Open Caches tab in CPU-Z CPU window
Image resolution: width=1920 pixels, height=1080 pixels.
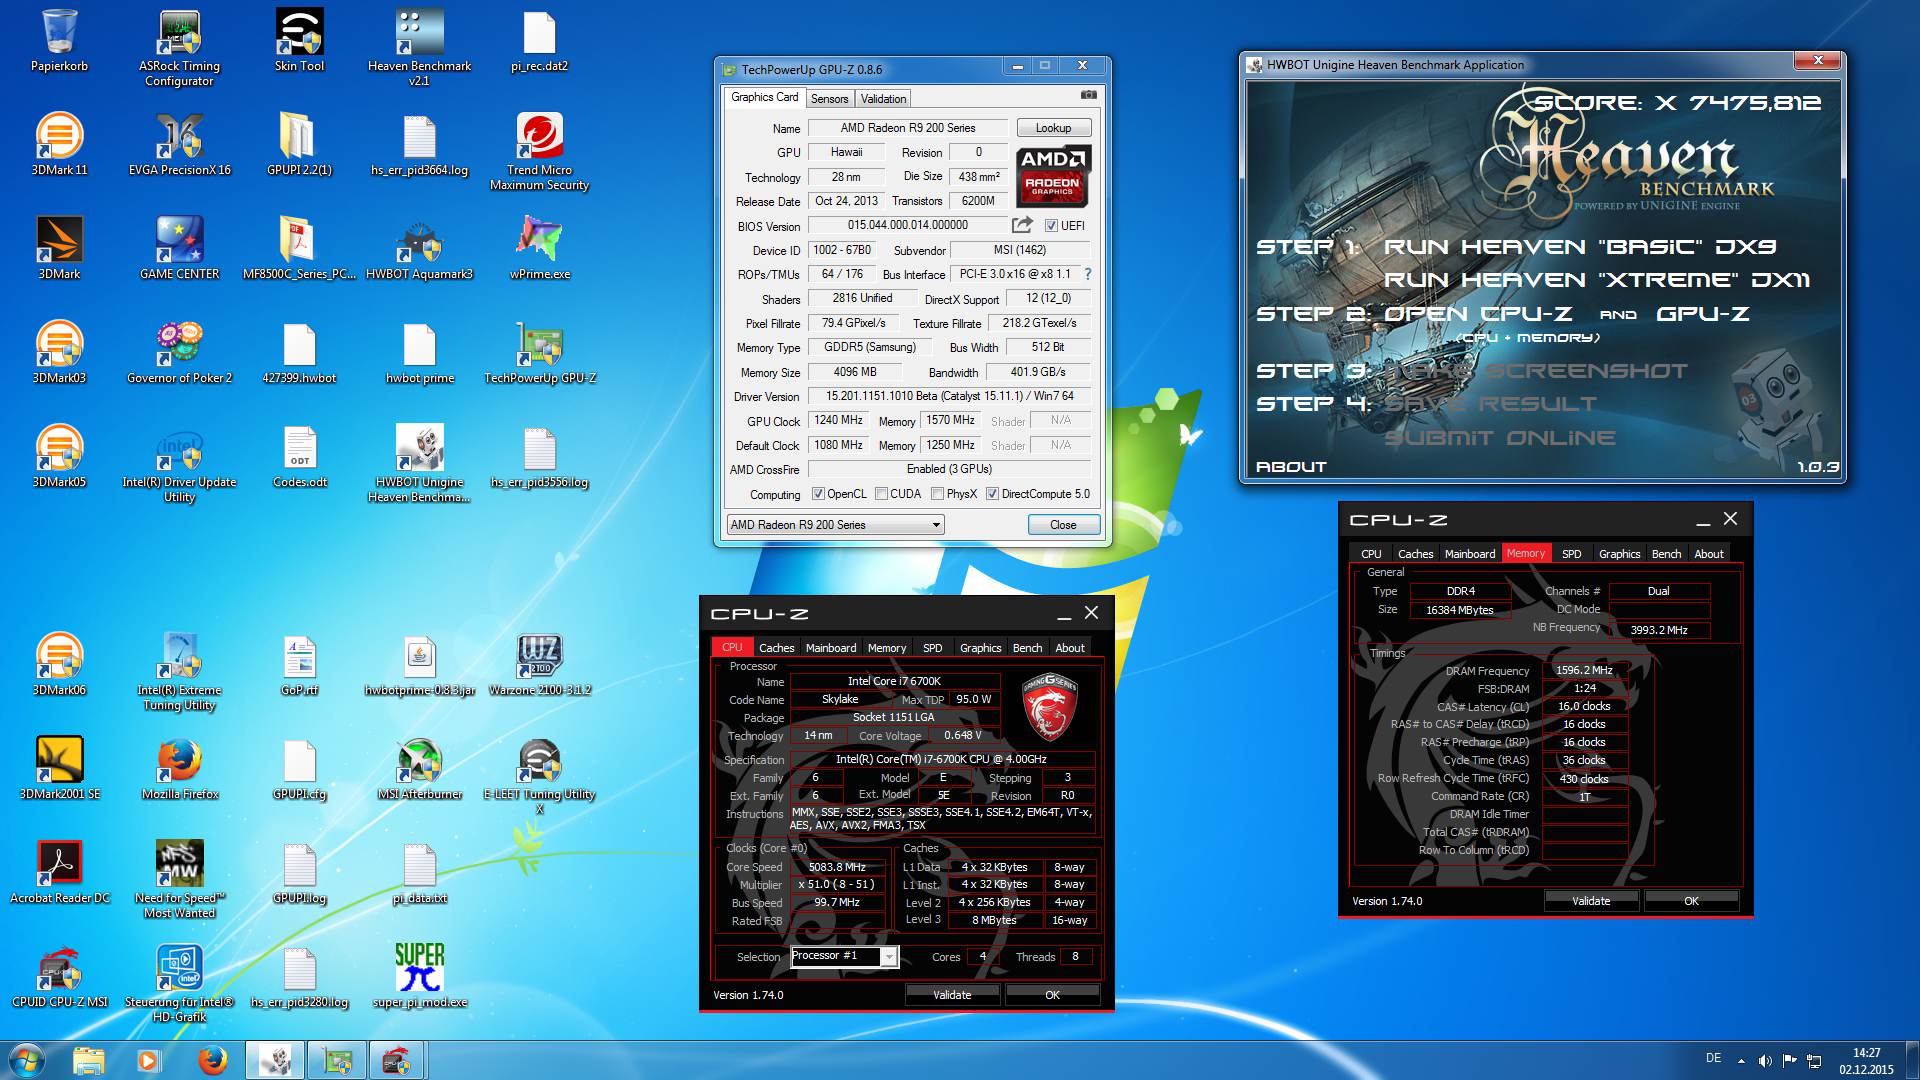point(776,648)
